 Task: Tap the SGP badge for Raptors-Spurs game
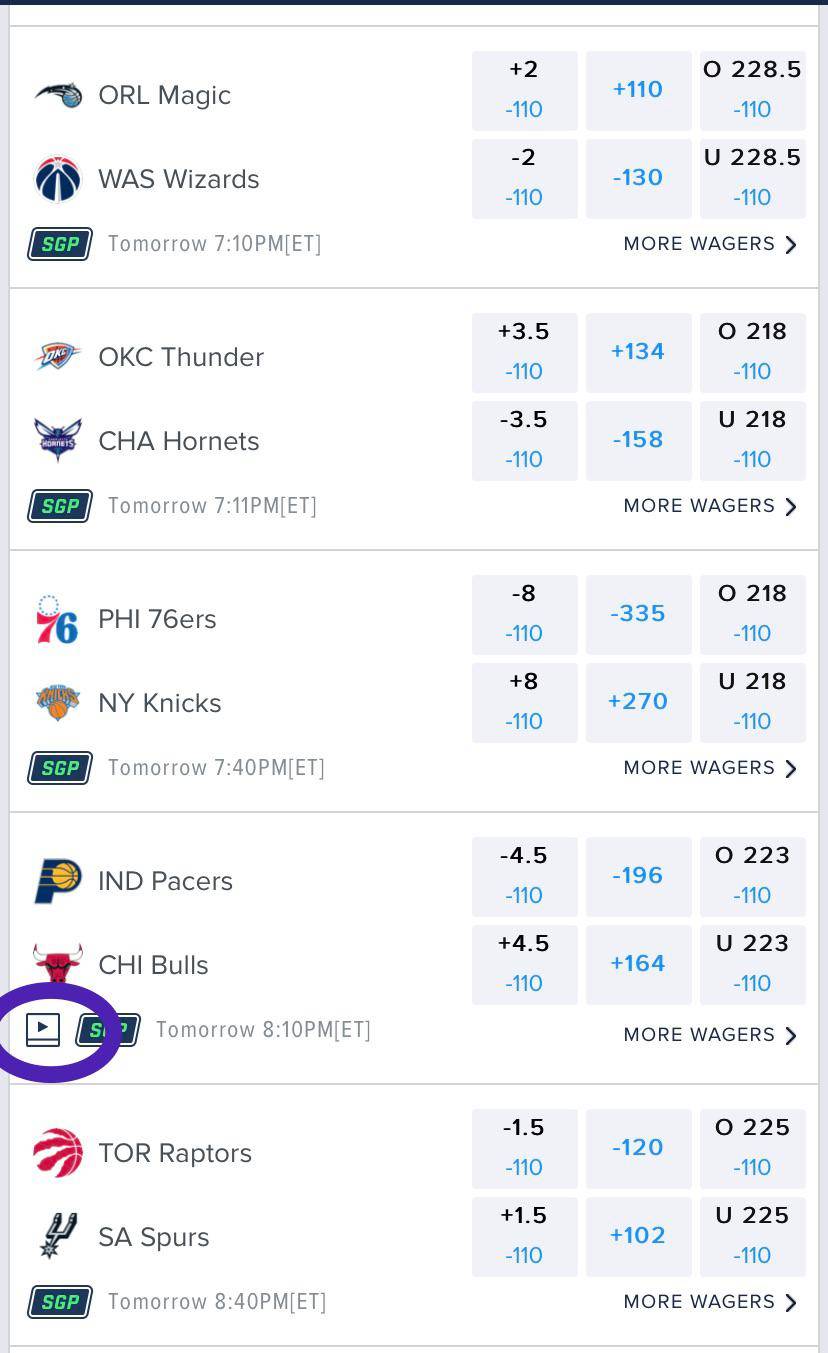pos(60,1302)
